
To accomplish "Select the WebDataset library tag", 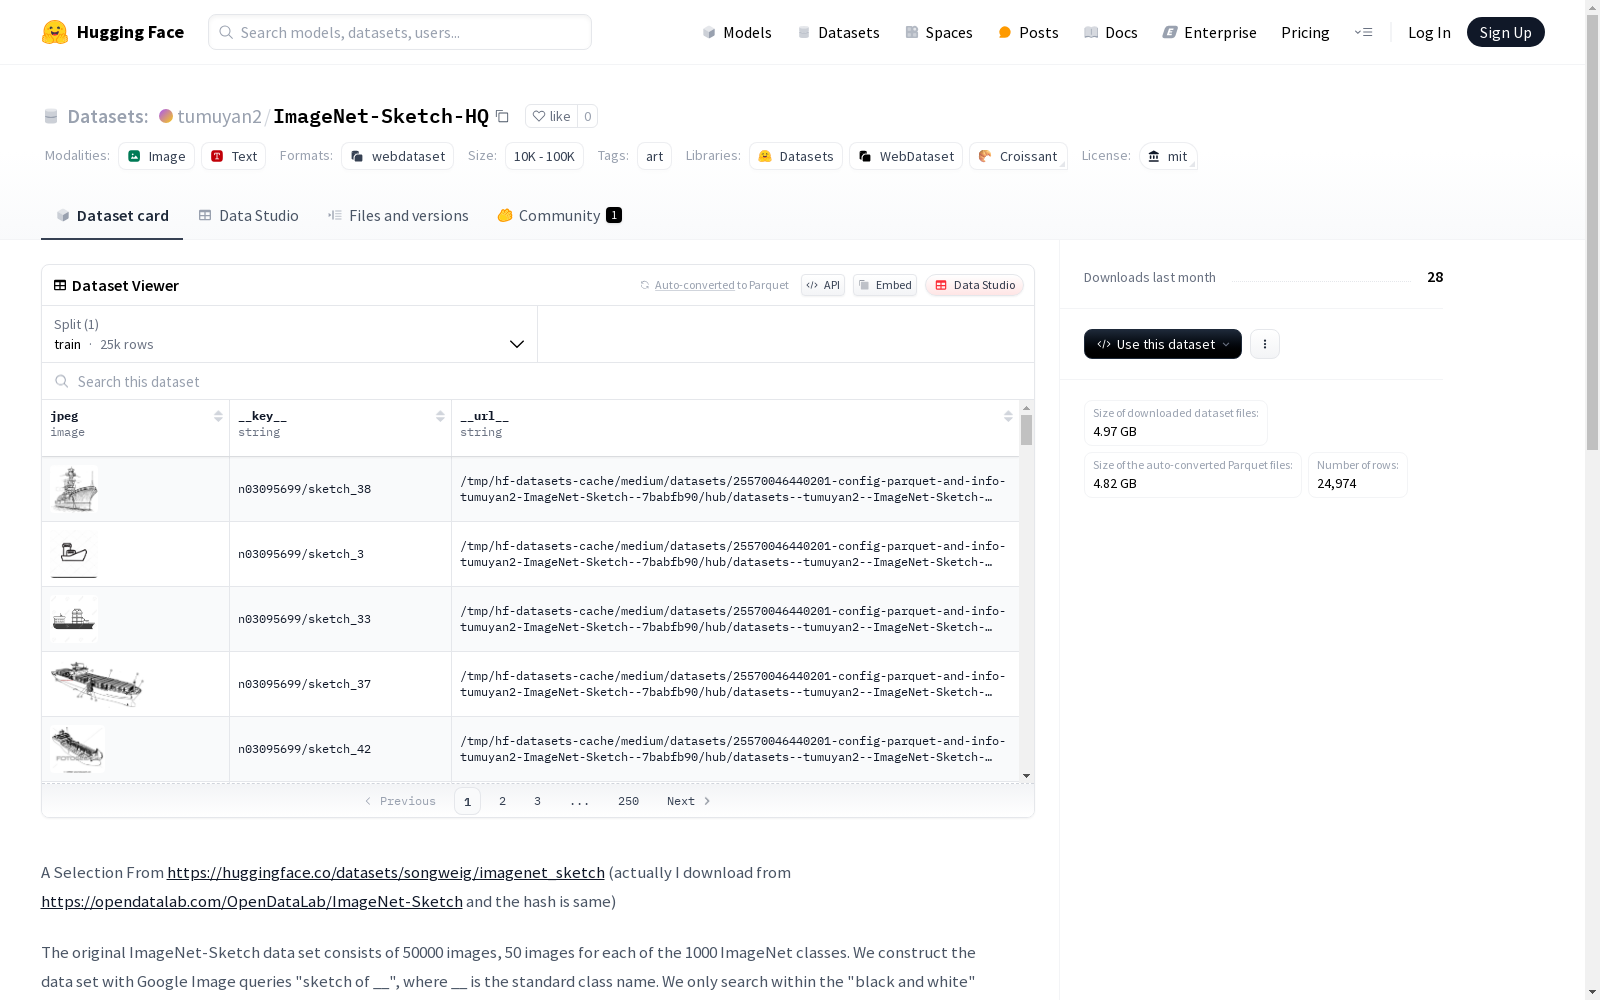I will click(906, 156).
